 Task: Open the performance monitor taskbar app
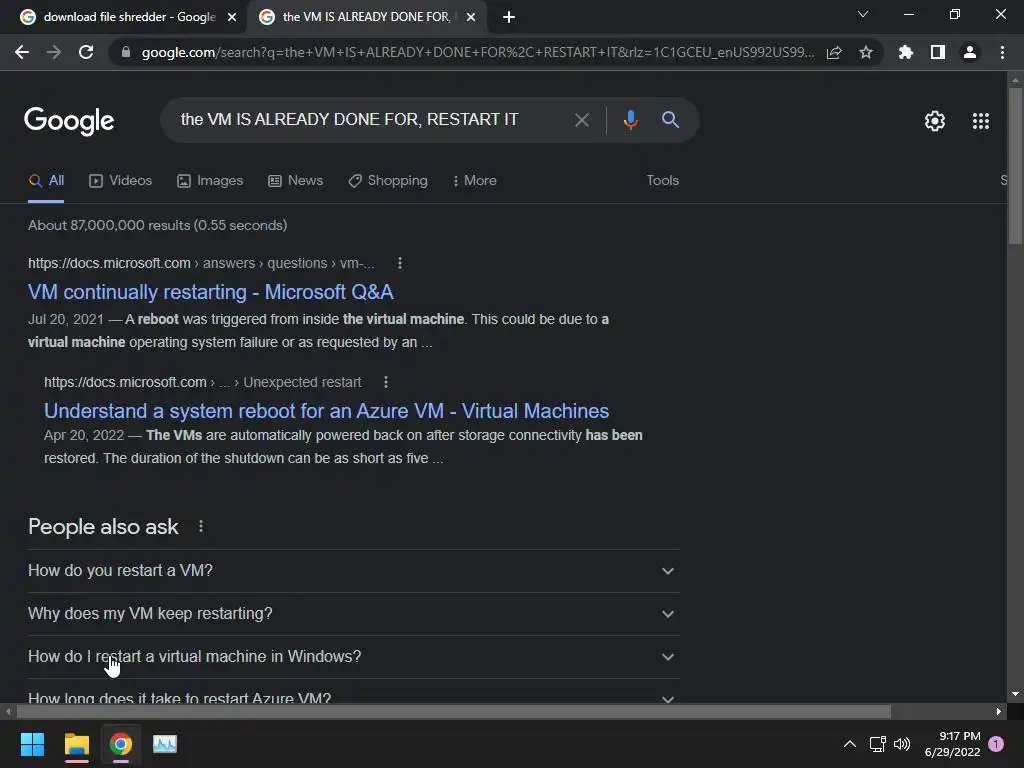(x=165, y=744)
